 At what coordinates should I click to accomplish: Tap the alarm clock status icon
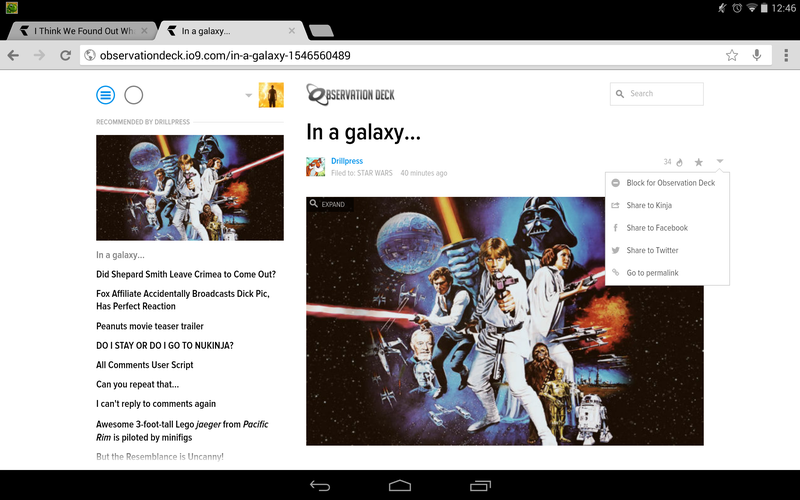pyautogui.click(x=737, y=8)
